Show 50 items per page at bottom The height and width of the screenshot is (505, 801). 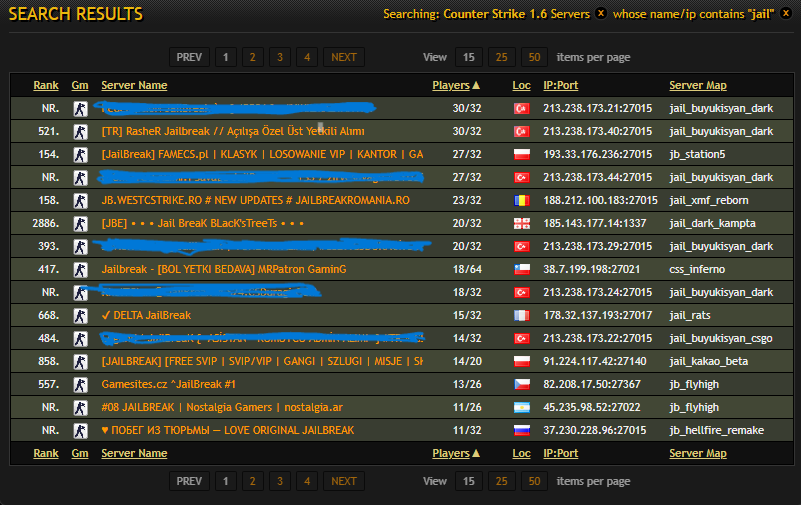[534, 481]
